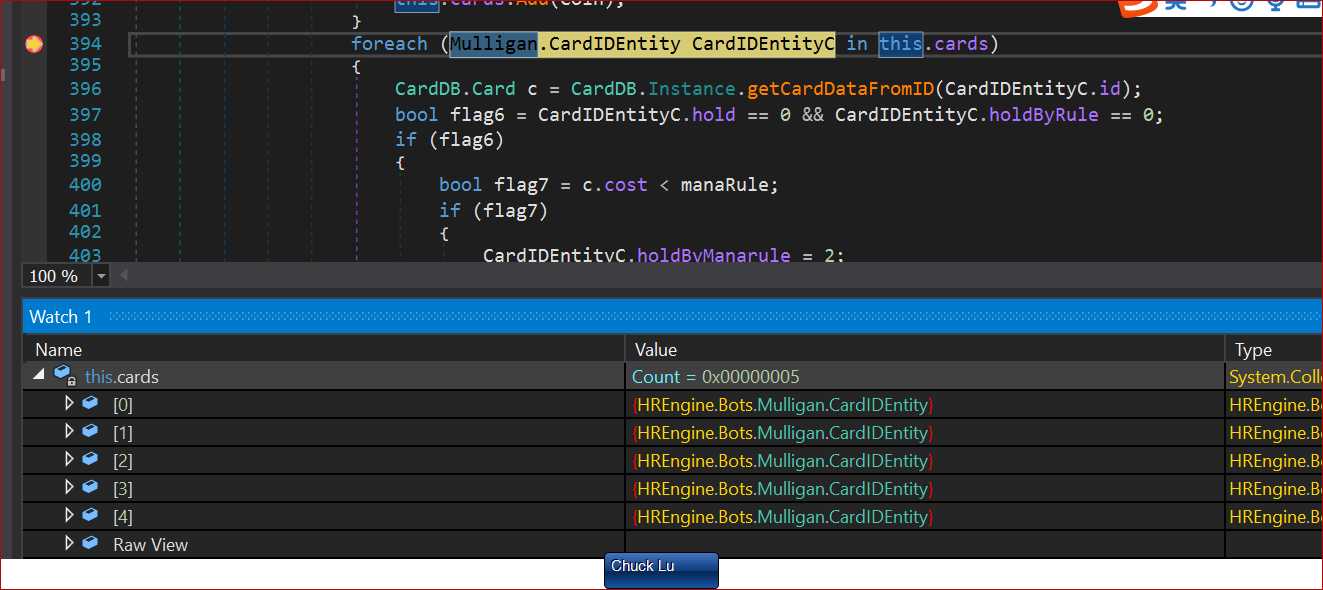
Task: Collapse the this.cards watch entry
Action: point(39,374)
